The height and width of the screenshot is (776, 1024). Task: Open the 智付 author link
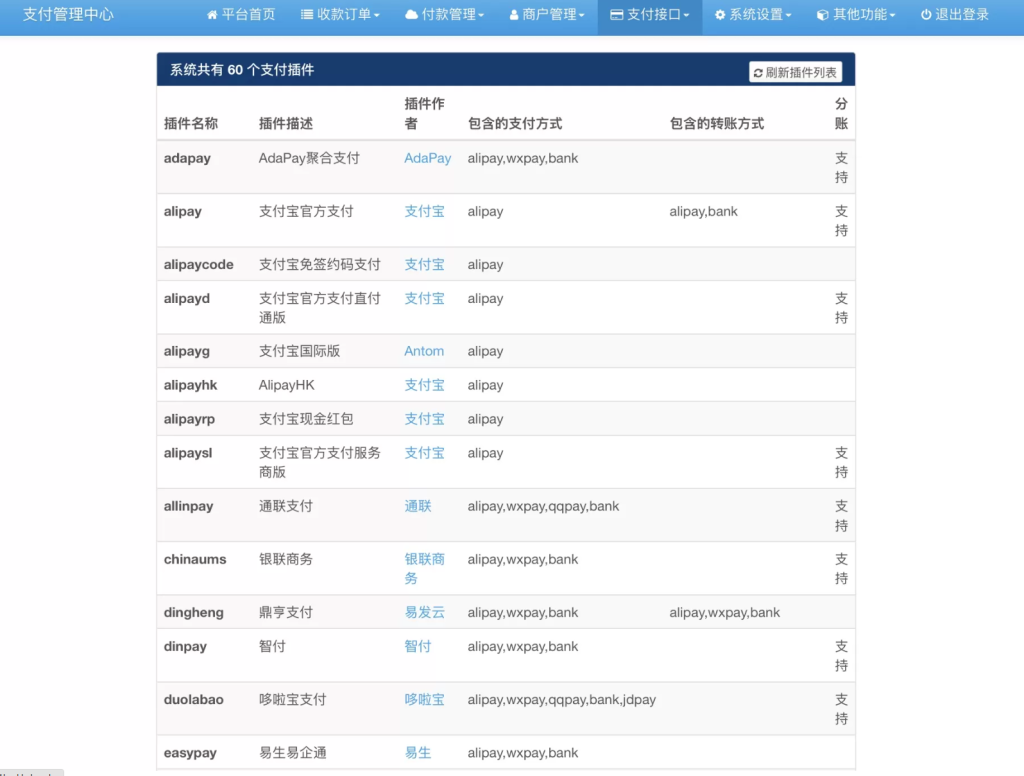[x=418, y=647]
